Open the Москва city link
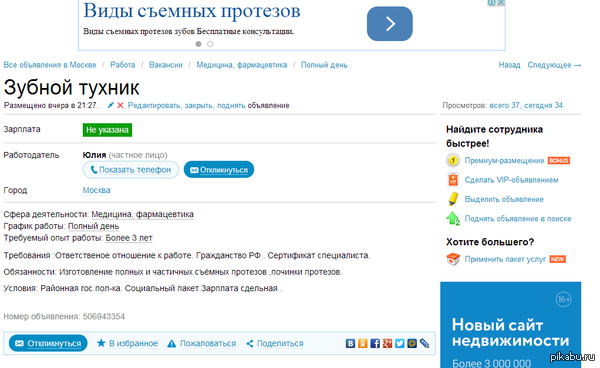 (x=96, y=190)
